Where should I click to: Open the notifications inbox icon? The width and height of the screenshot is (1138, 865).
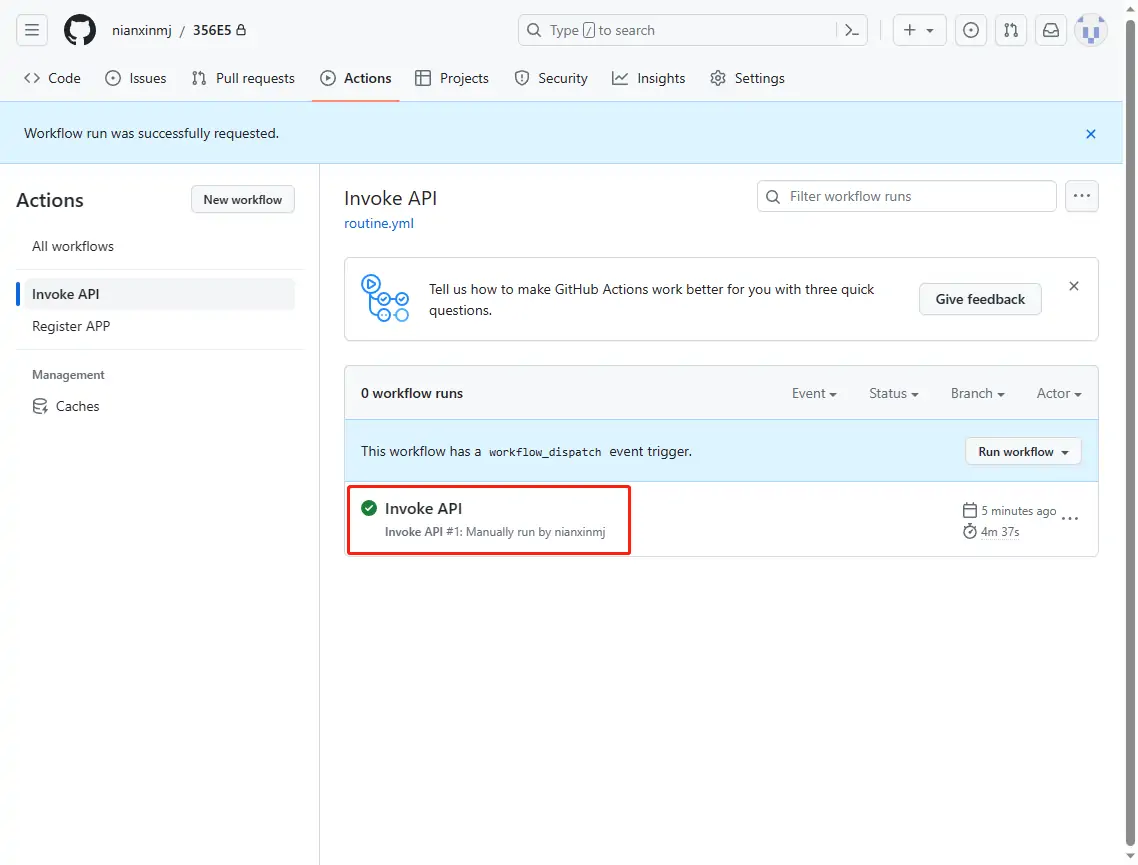(1051, 30)
